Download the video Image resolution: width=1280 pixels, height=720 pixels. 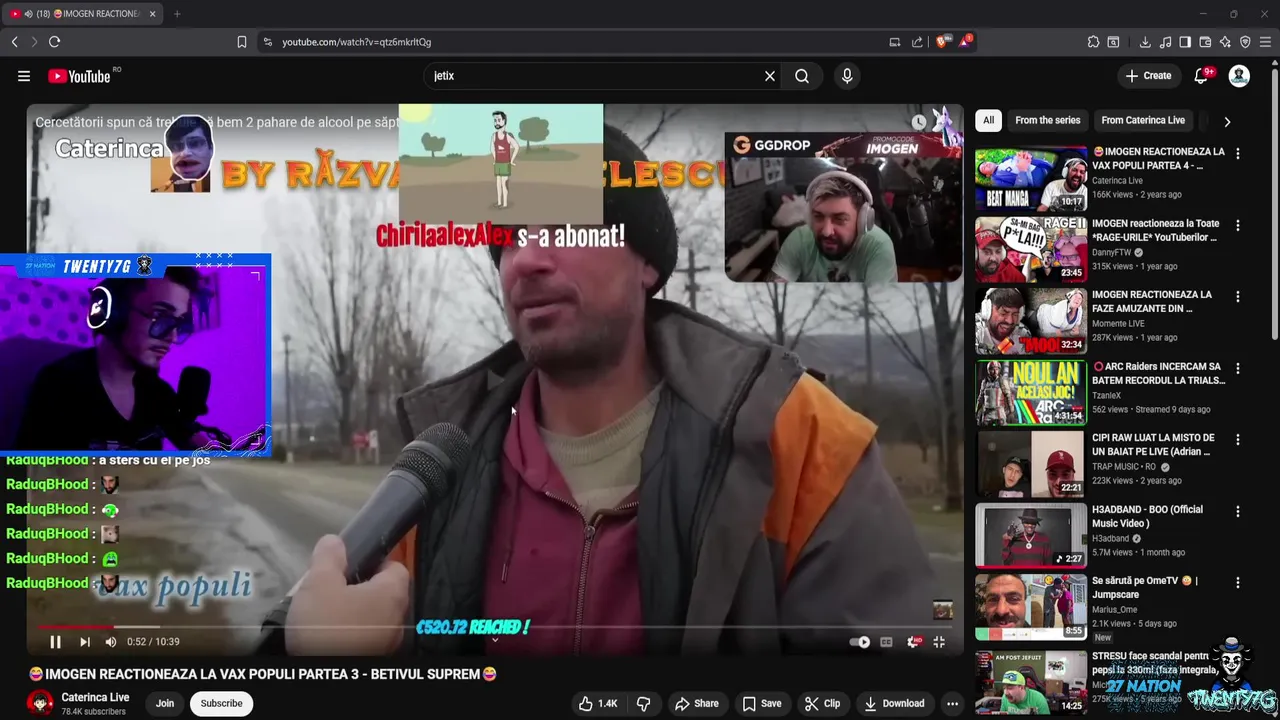[x=894, y=703]
